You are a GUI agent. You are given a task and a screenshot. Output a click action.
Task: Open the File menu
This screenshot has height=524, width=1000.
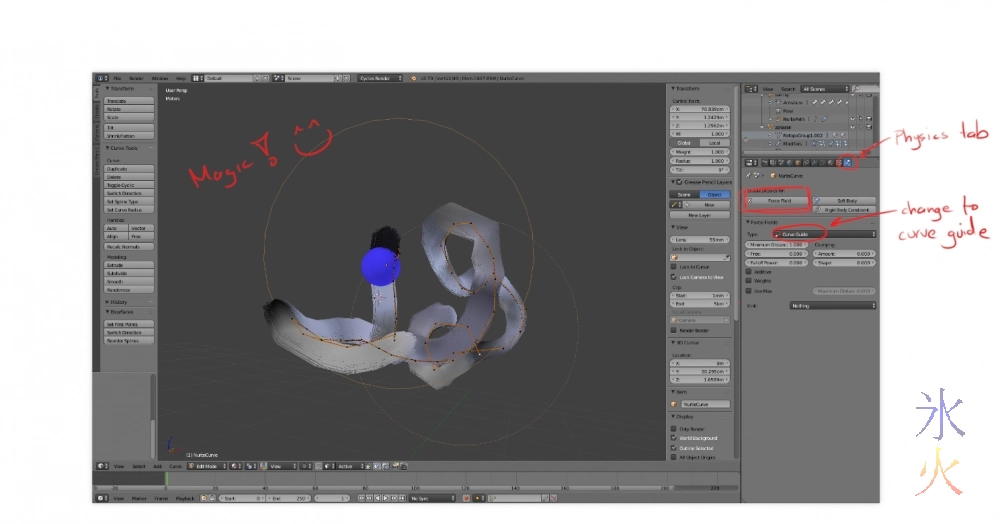point(117,78)
